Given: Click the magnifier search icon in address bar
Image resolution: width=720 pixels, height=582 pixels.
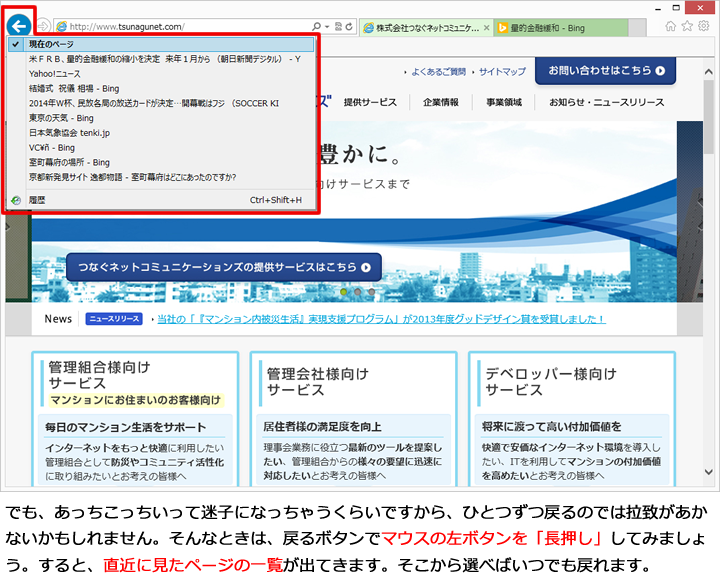Looking at the screenshot, I should pos(316,27).
